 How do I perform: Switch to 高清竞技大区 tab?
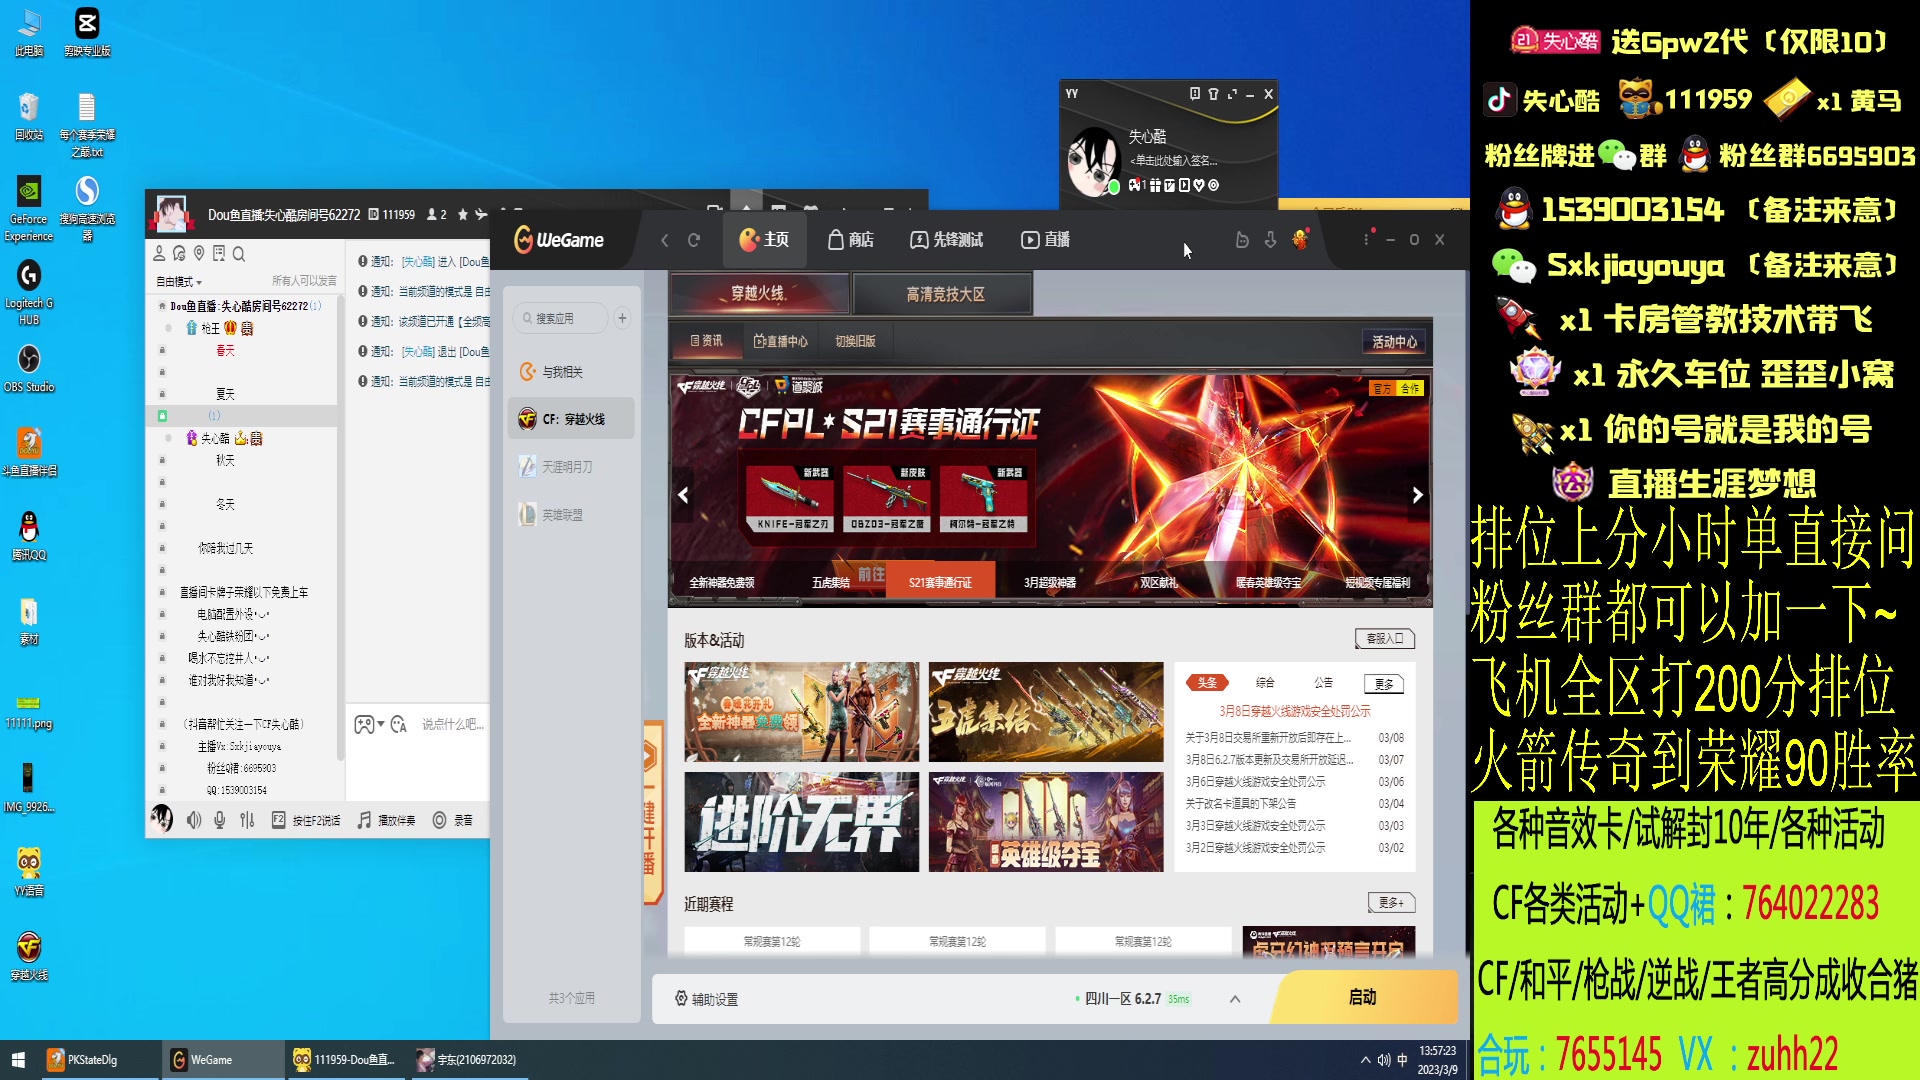point(945,294)
